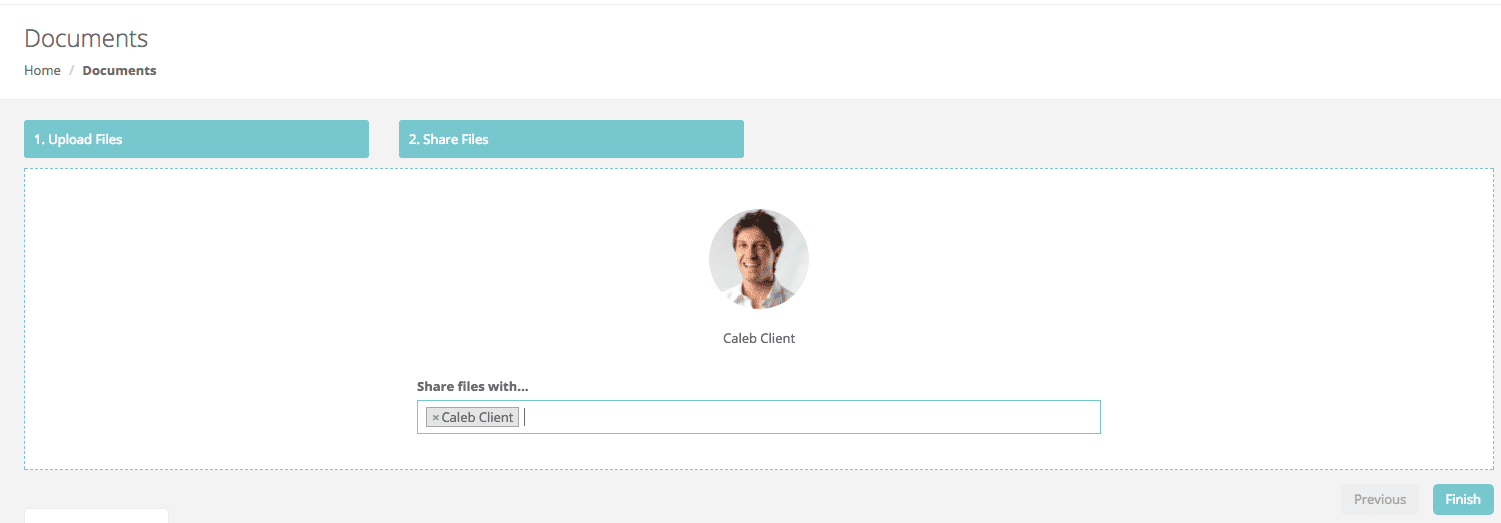Click the white panel below the dashed box
The image size is (1501, 523).
(96, 516)
